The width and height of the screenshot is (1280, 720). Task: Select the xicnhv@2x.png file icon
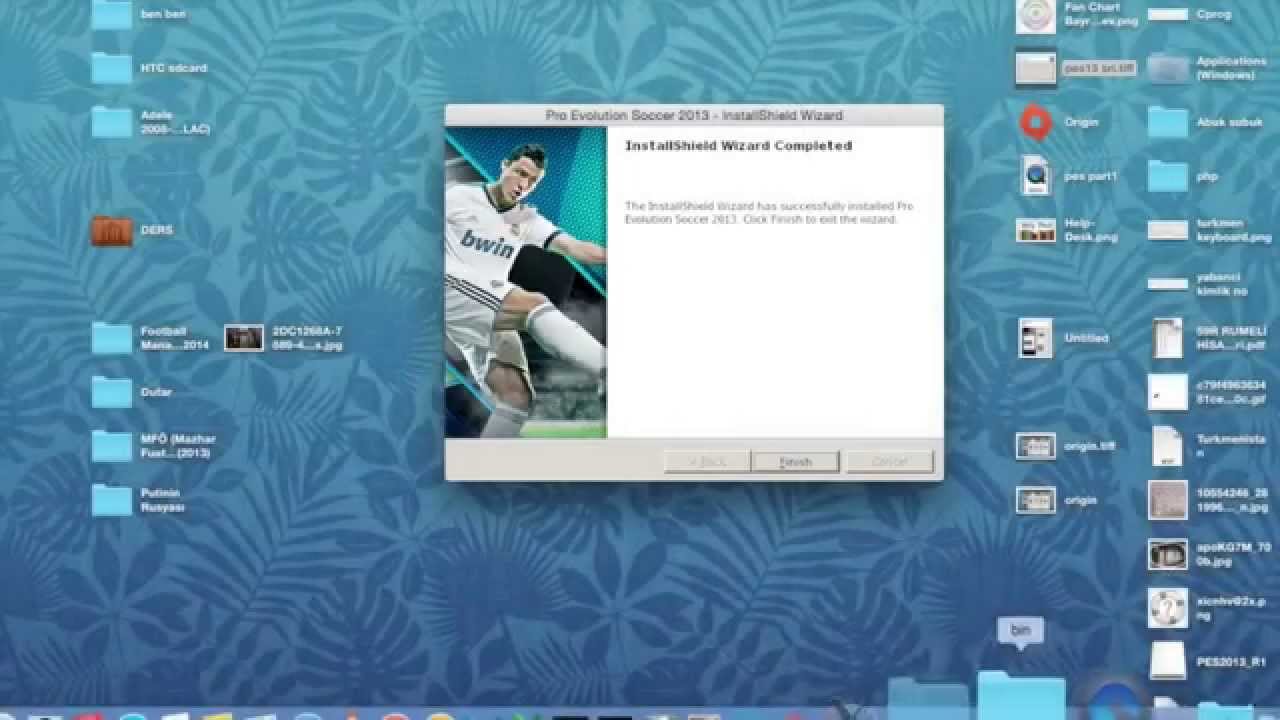[x=1168, y=608]
